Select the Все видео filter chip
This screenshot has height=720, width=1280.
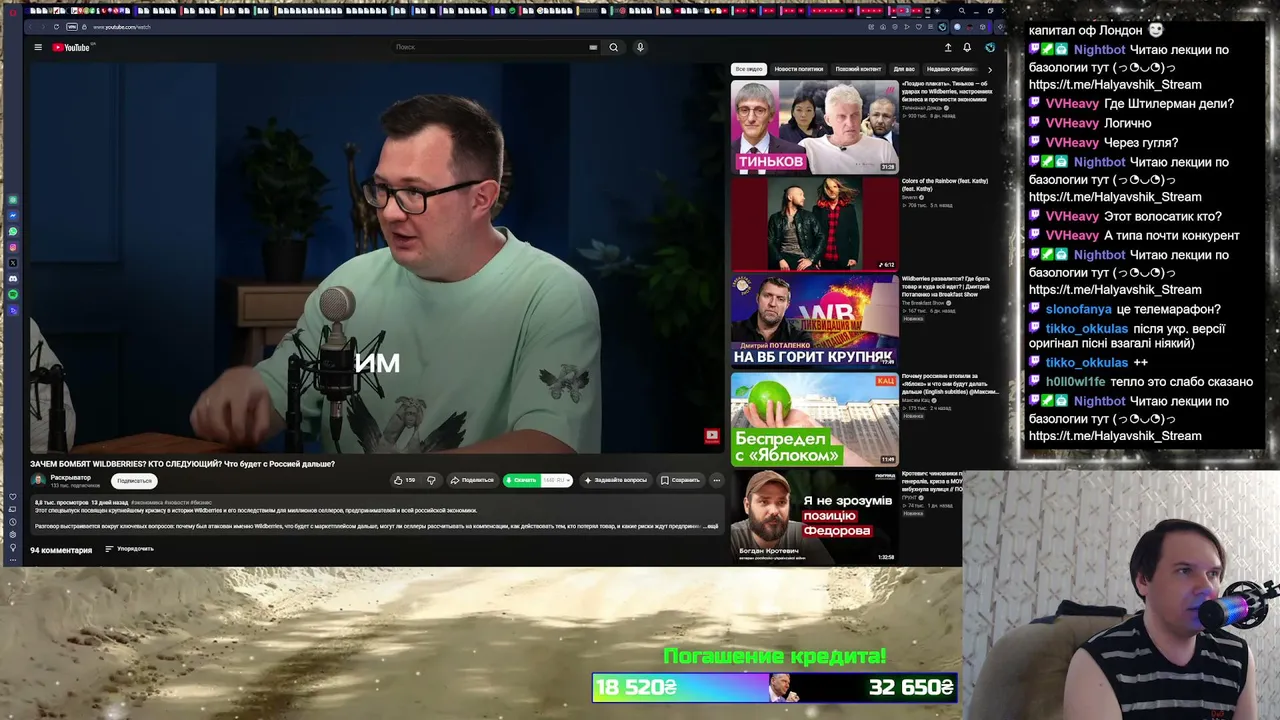[748, 69]
